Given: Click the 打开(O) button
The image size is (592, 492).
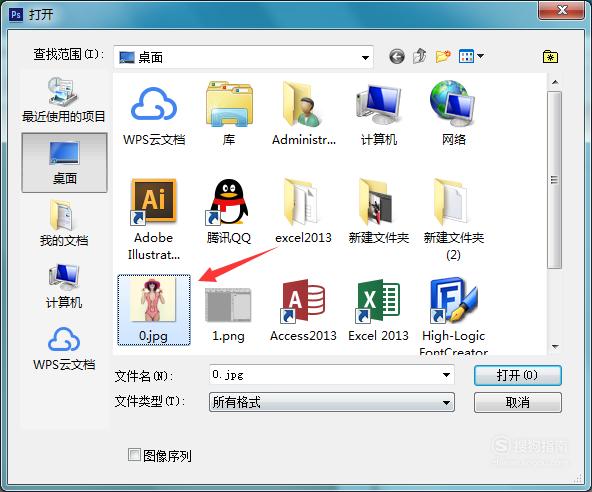Looking at the screenshot, I should coord(518,375).
